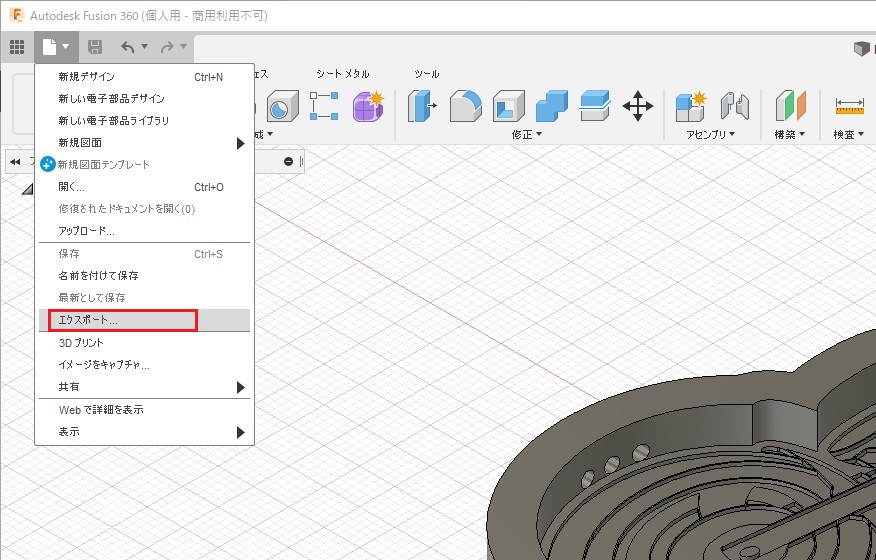Screen dimensions: 876x560
Task: Click the Undo arrow
Action: pos(127,47)
